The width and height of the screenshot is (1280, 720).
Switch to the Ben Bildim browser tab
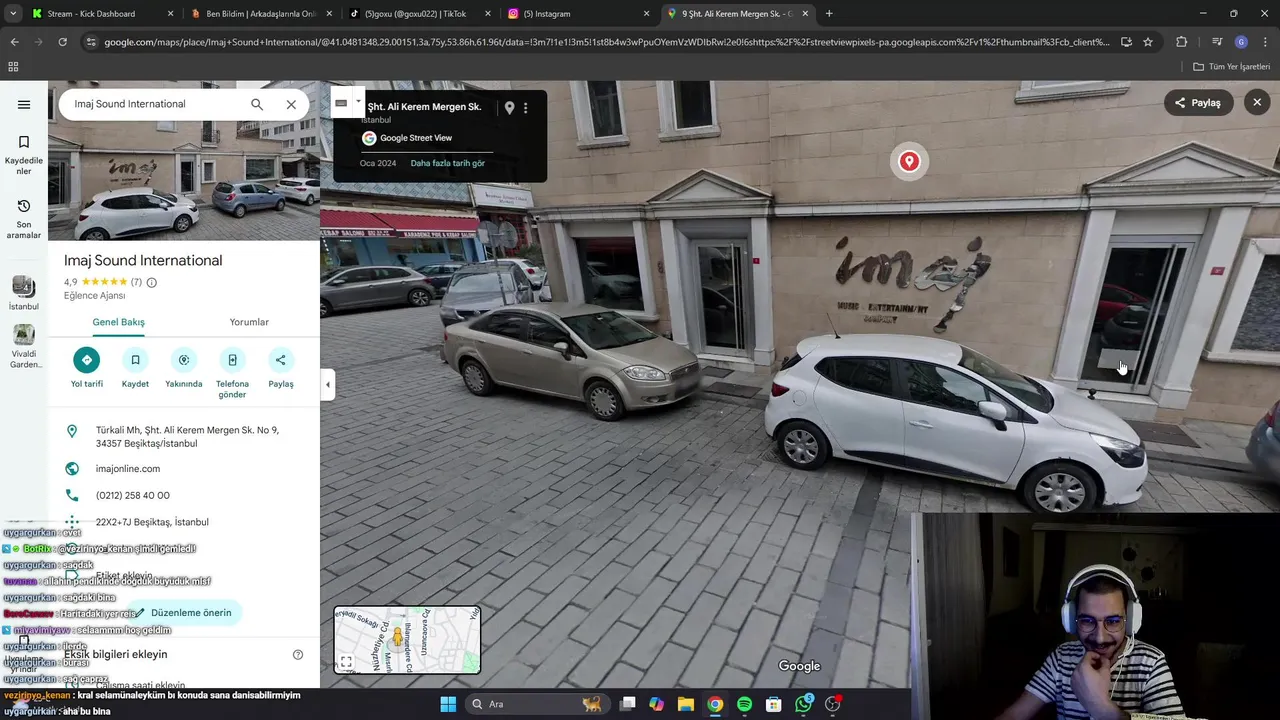(x=260, y=14)
